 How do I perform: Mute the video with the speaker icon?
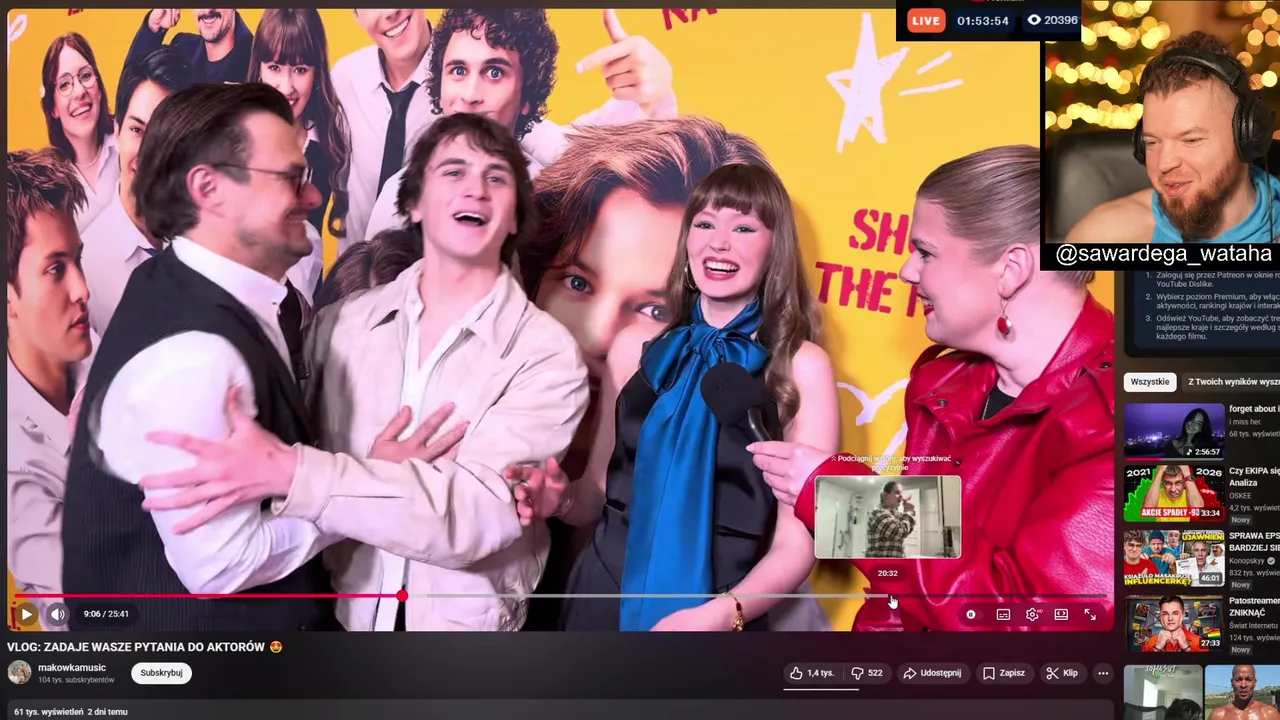tap(58, 614)
